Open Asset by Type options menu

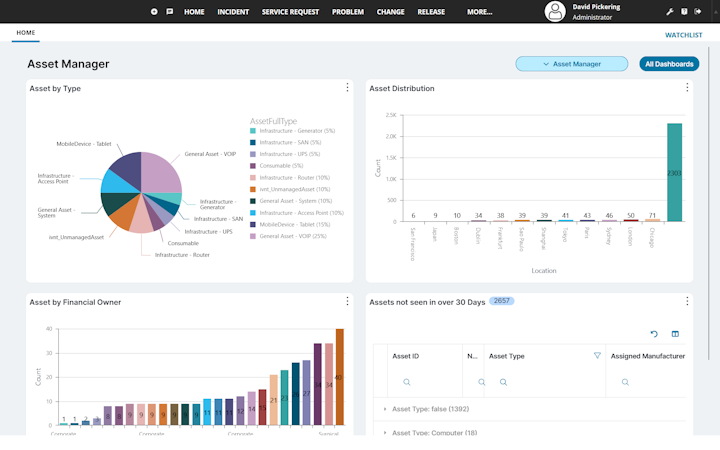tap(347, 87)
